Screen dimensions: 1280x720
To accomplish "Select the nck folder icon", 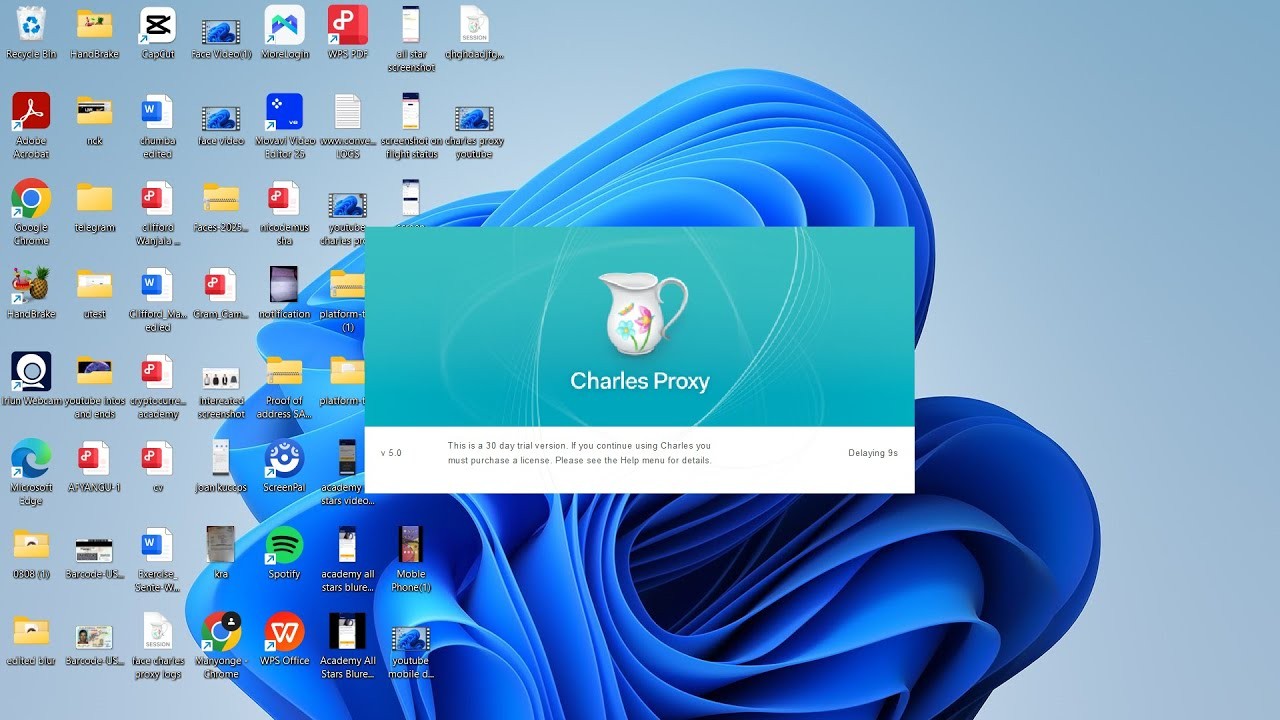I will tap(94, 120).
